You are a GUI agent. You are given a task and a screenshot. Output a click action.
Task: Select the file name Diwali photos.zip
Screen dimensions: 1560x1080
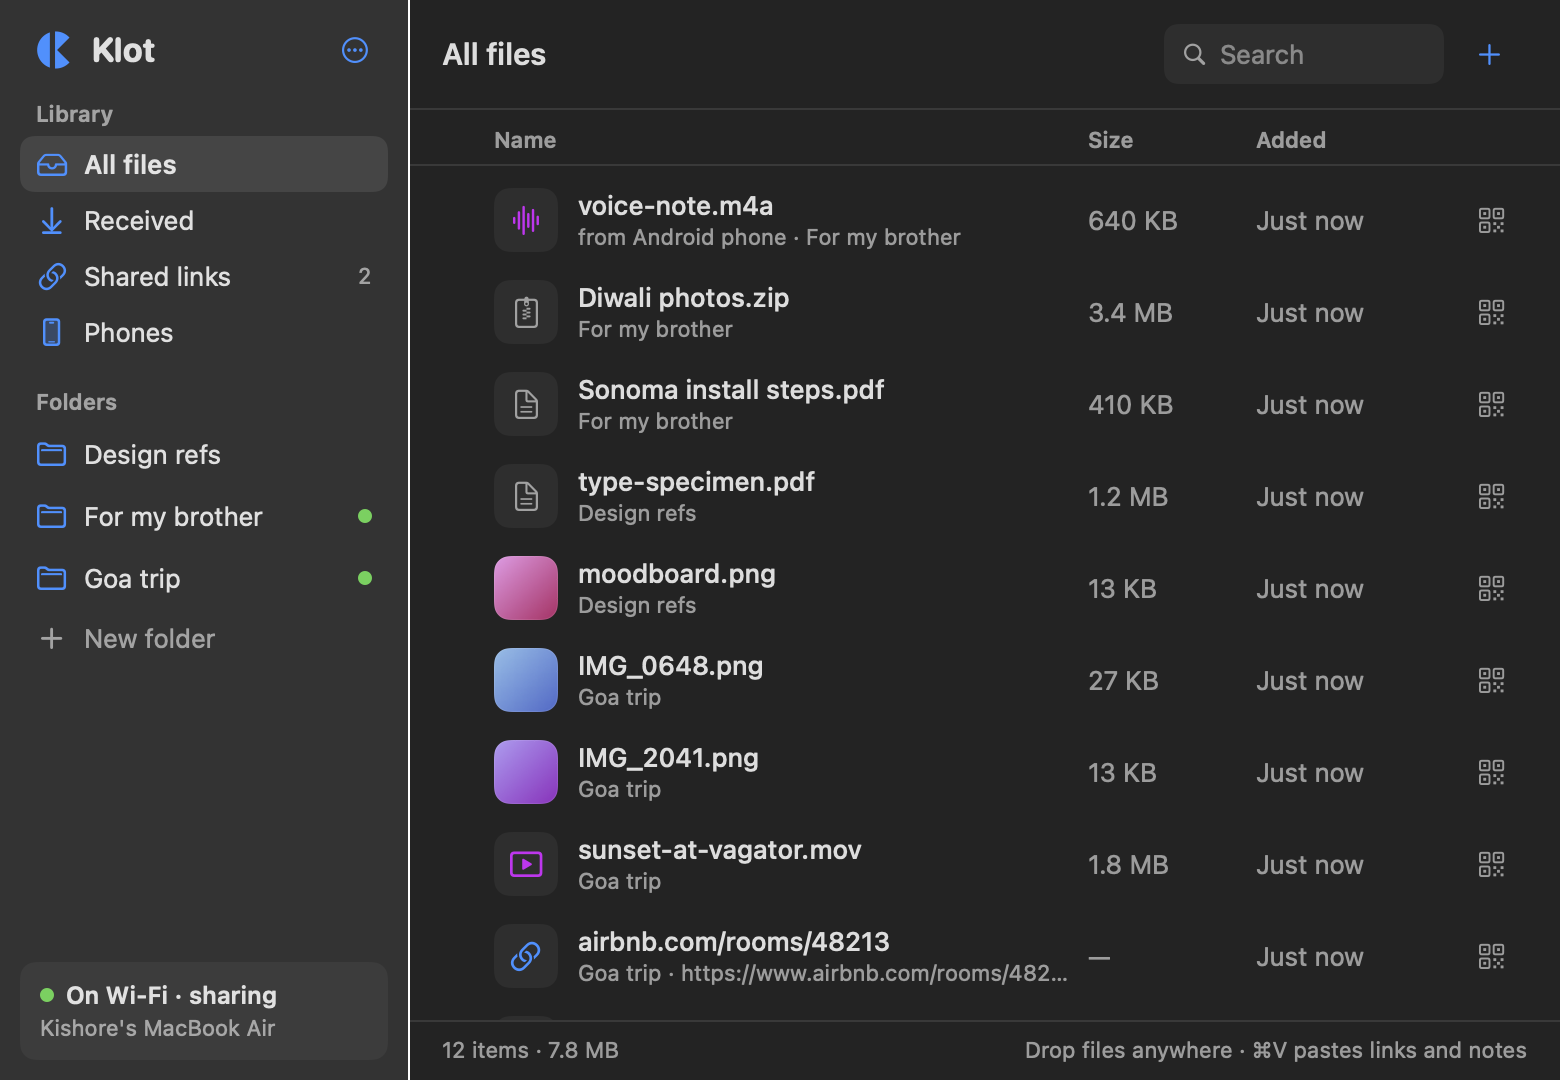pos(684,298)
